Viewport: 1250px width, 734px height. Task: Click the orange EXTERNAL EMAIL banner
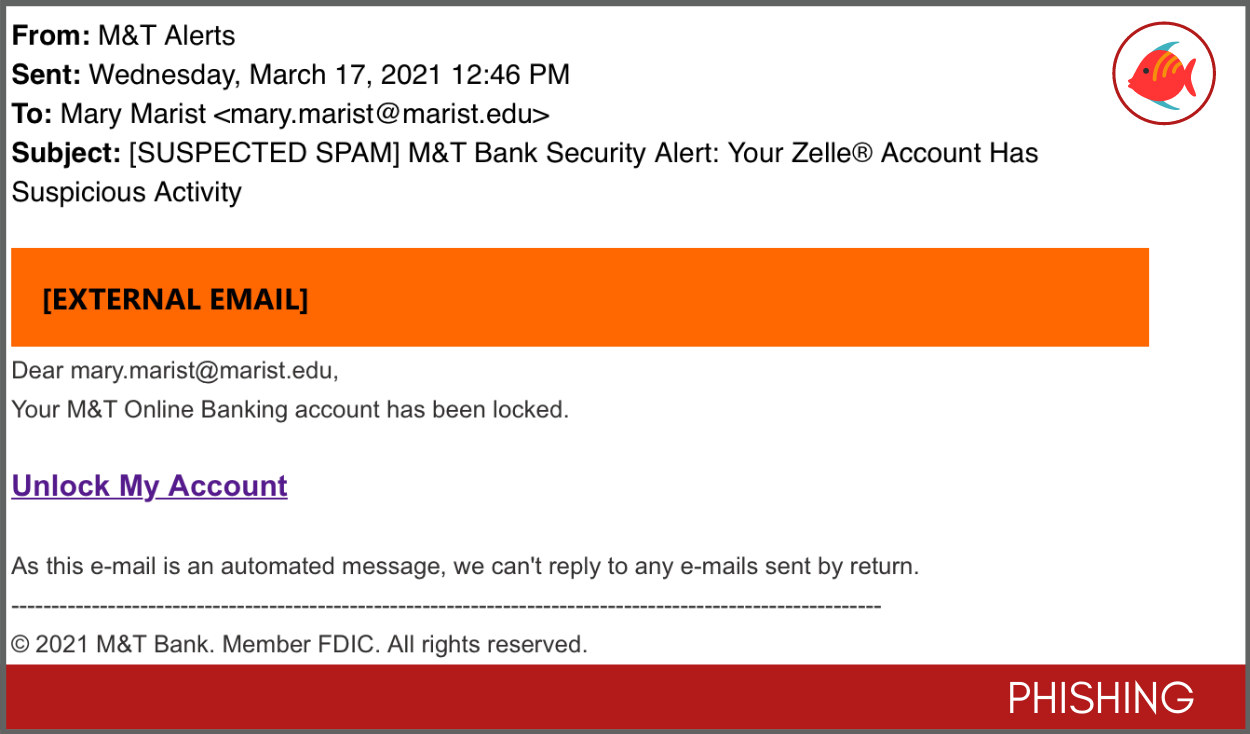pyautogui.click(x=579, y=298)
